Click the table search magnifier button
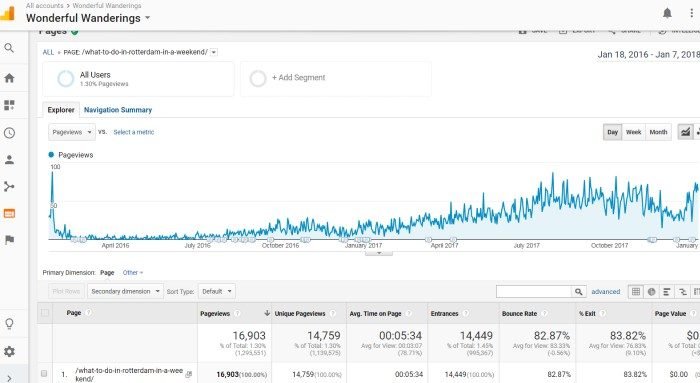This screenshot has height=383, width=700. [x=579, y=291]
